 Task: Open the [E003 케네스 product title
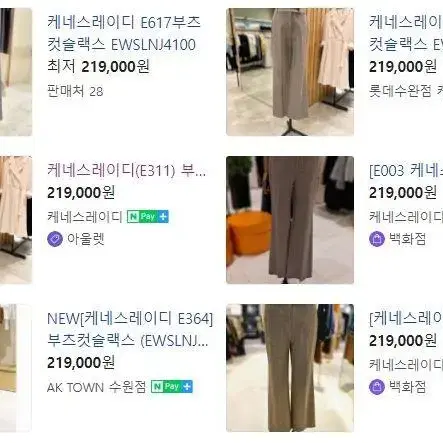pos(406,171)
